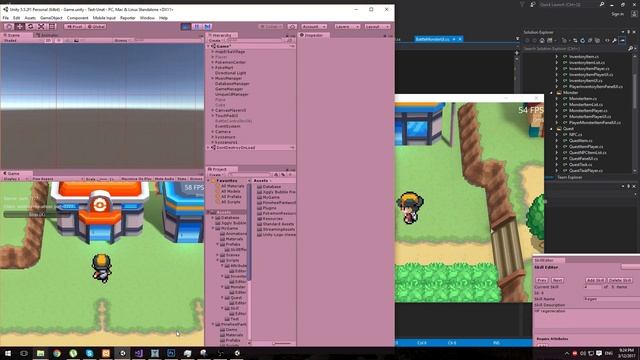This screenshot has height=360, width=640.
Task: Click the Unity Step frame button
Action: 207,27
